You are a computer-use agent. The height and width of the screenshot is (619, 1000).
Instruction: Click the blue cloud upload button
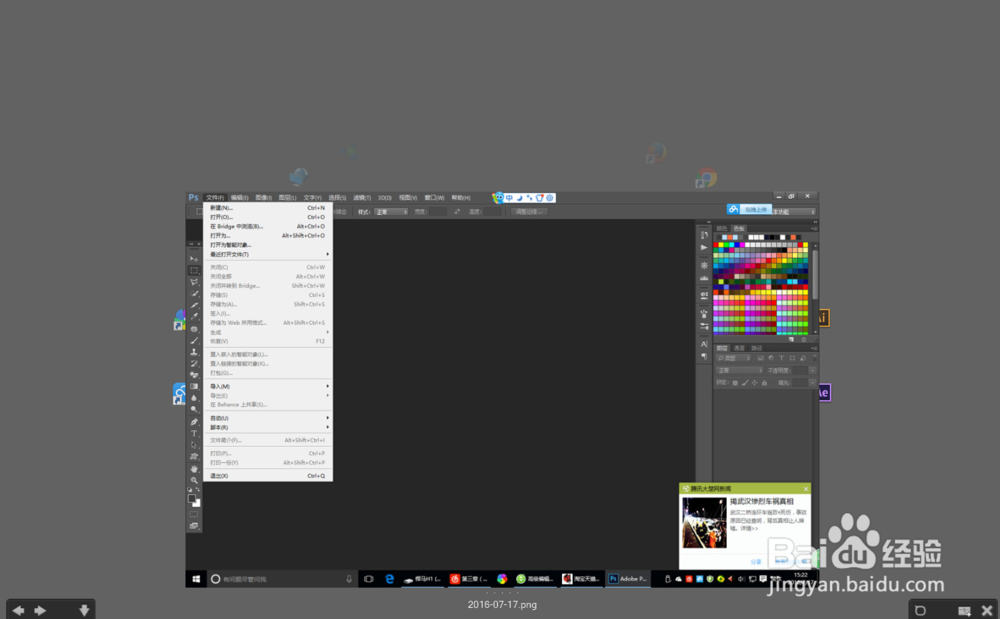tap(749, 209)
